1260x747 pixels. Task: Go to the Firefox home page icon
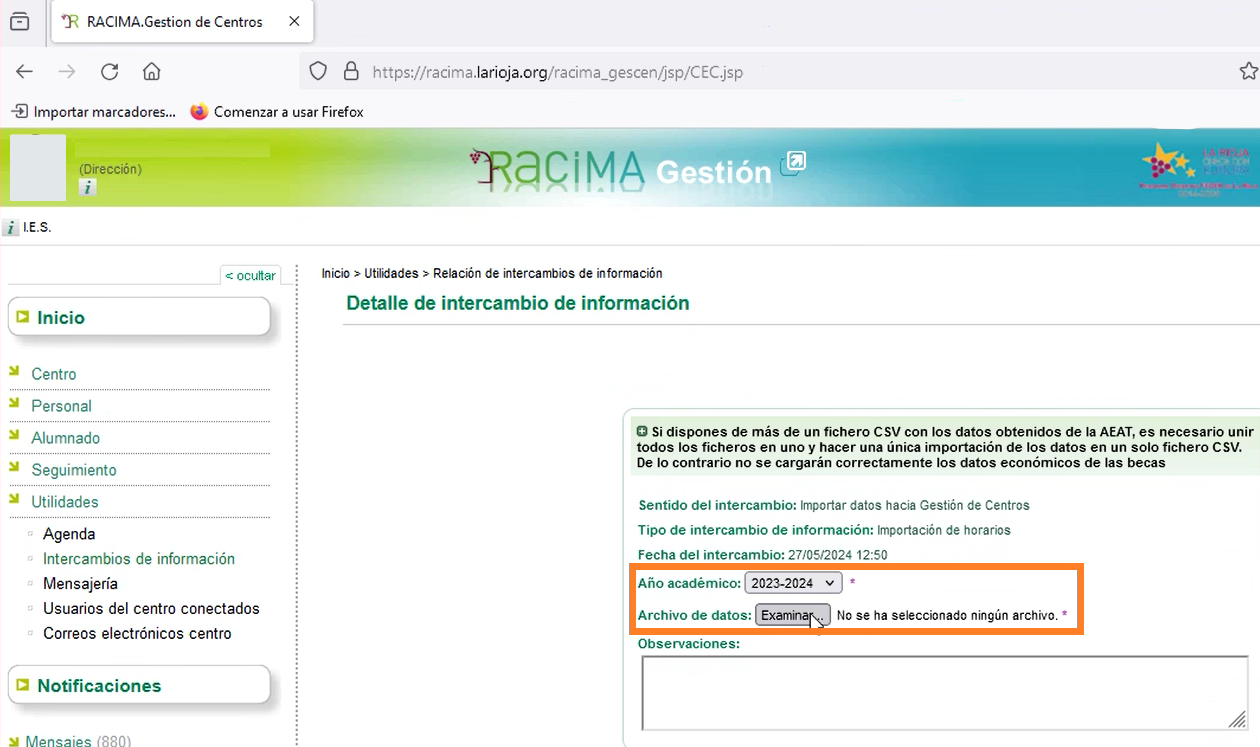[x=152, y=72]
